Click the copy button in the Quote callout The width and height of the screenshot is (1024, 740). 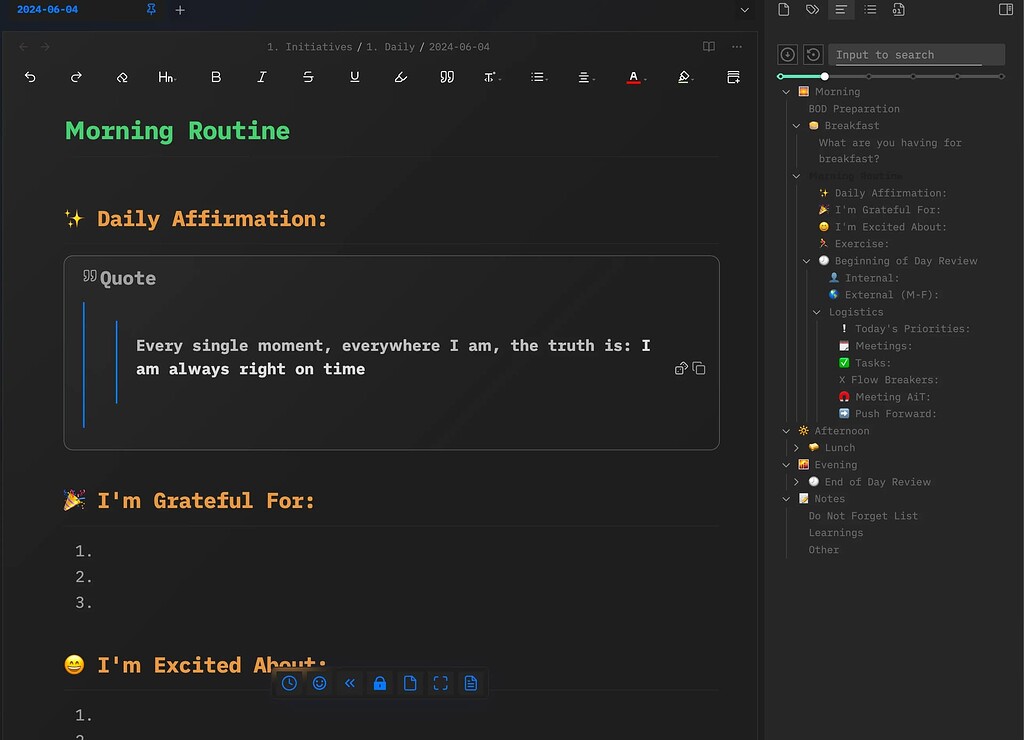[699, 369]
